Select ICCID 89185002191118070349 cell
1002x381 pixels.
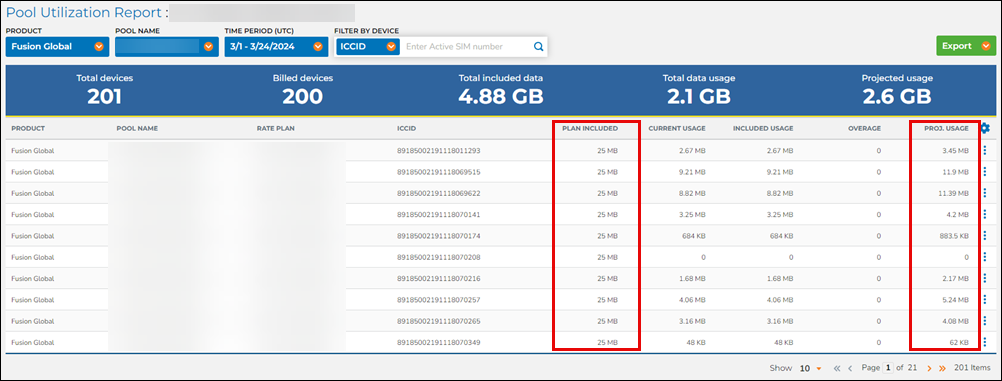(x=438, y=343)
